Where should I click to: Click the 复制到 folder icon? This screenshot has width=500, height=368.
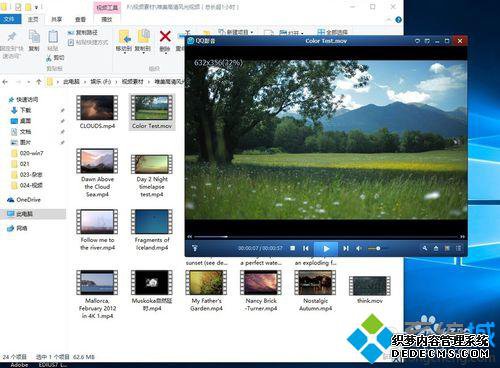(x=143, y=37)
